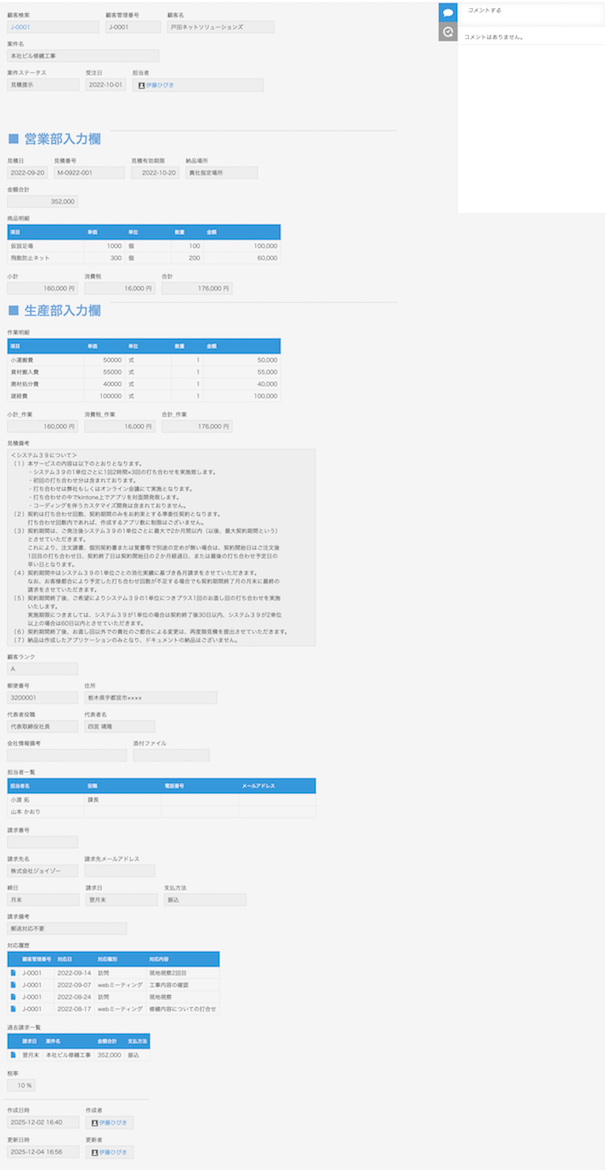Open record icon for 2022-08-17 webミーティング row
Image resolution: width=605 pixels, height=1170 pixels.
tap(14, 1009)
